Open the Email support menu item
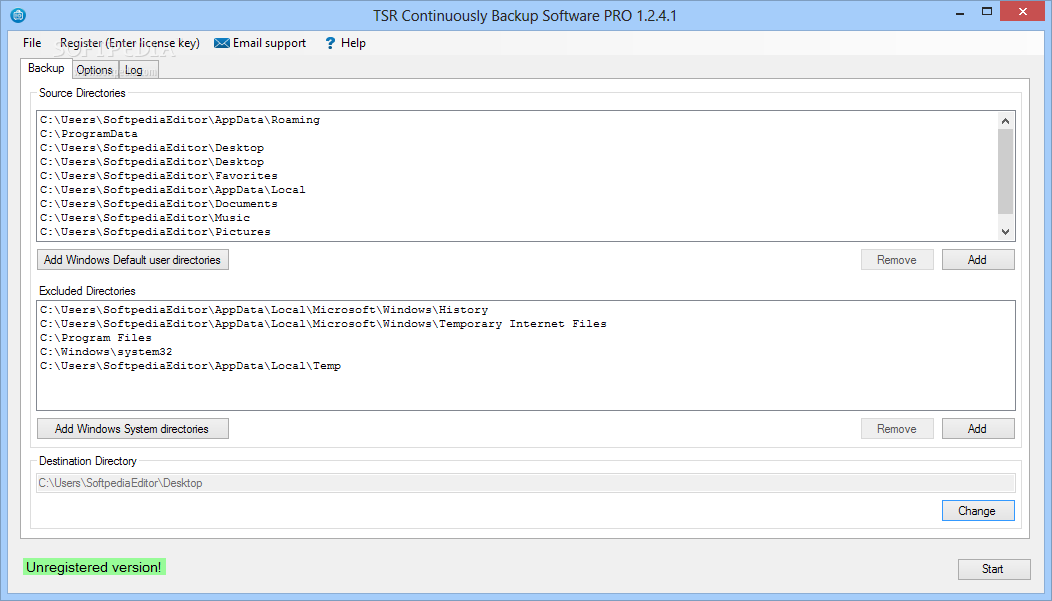 [x=260, y=43]
